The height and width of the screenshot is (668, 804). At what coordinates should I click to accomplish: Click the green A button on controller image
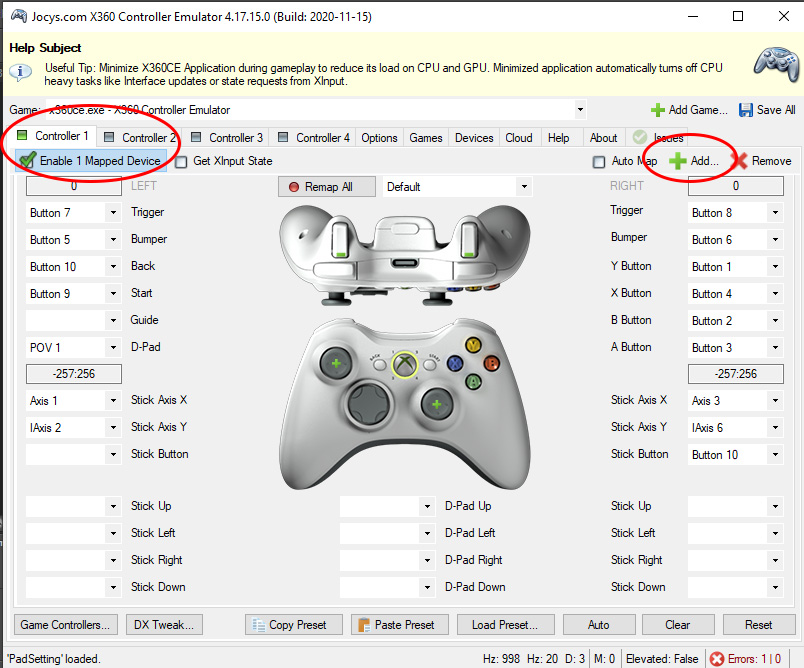(473, 381)
